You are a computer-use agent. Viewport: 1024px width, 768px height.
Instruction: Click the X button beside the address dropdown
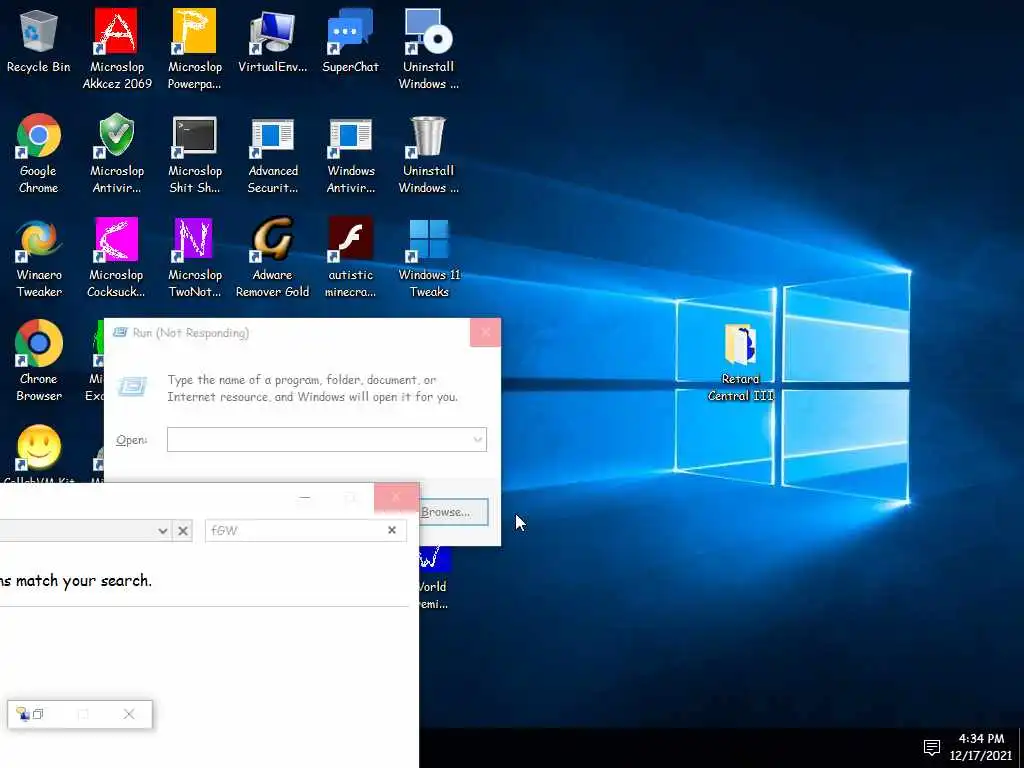point(183,530)
